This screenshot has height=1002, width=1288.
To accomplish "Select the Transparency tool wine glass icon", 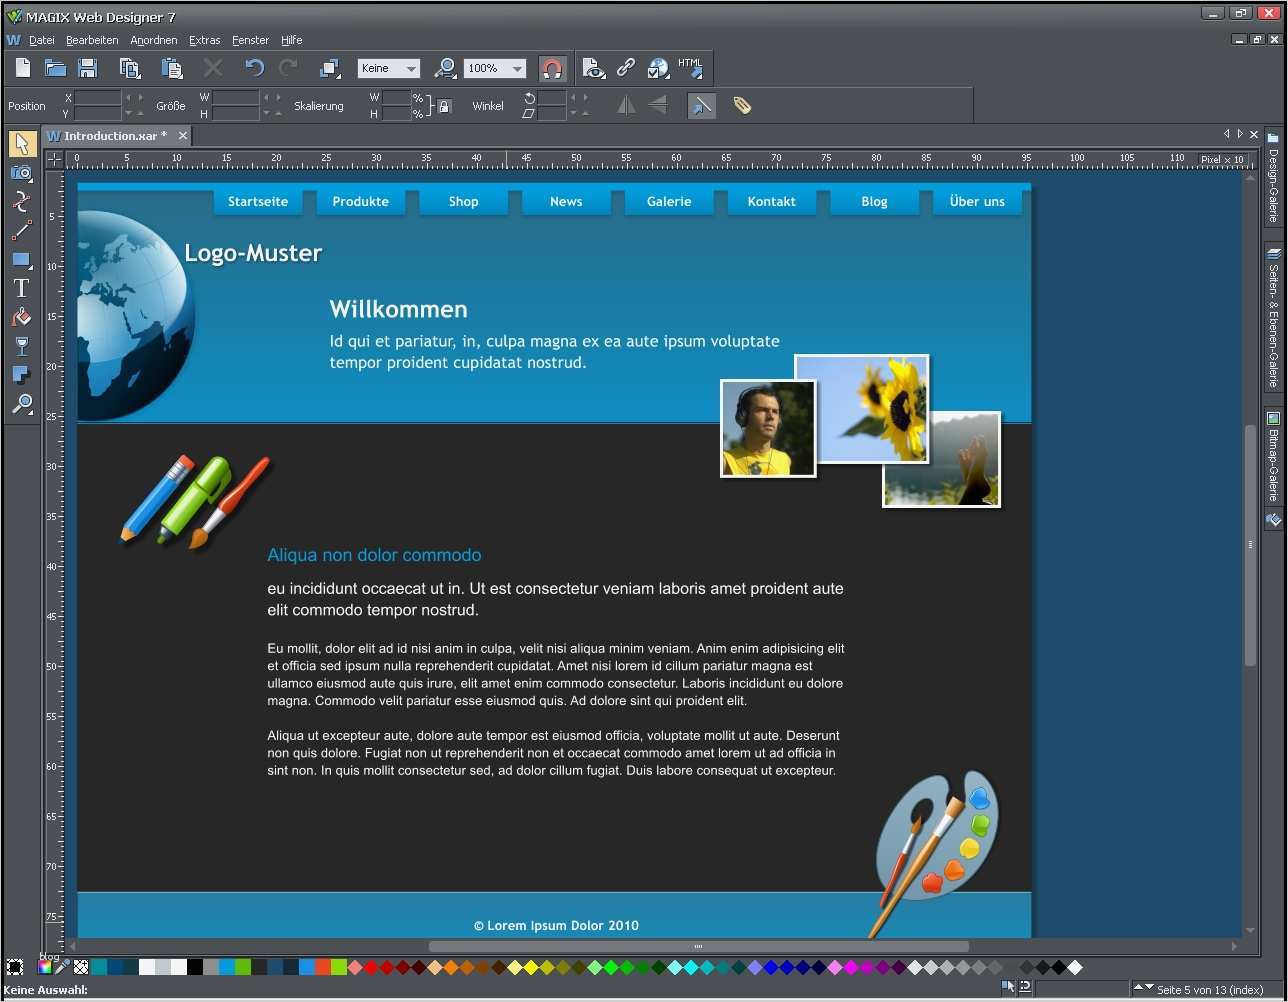I will coord(21,346).
